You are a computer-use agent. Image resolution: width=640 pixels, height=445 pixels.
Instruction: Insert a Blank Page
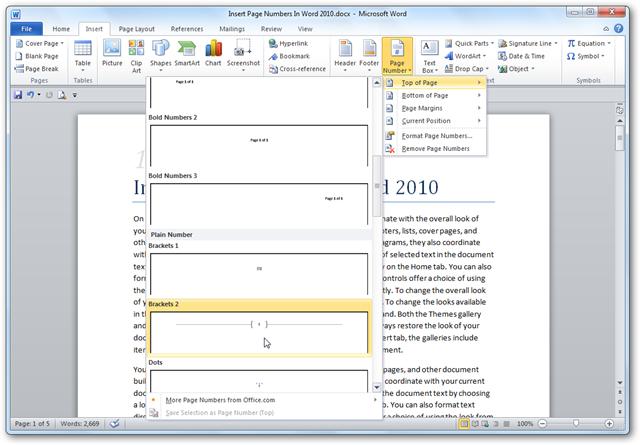(x=37, y=56)
